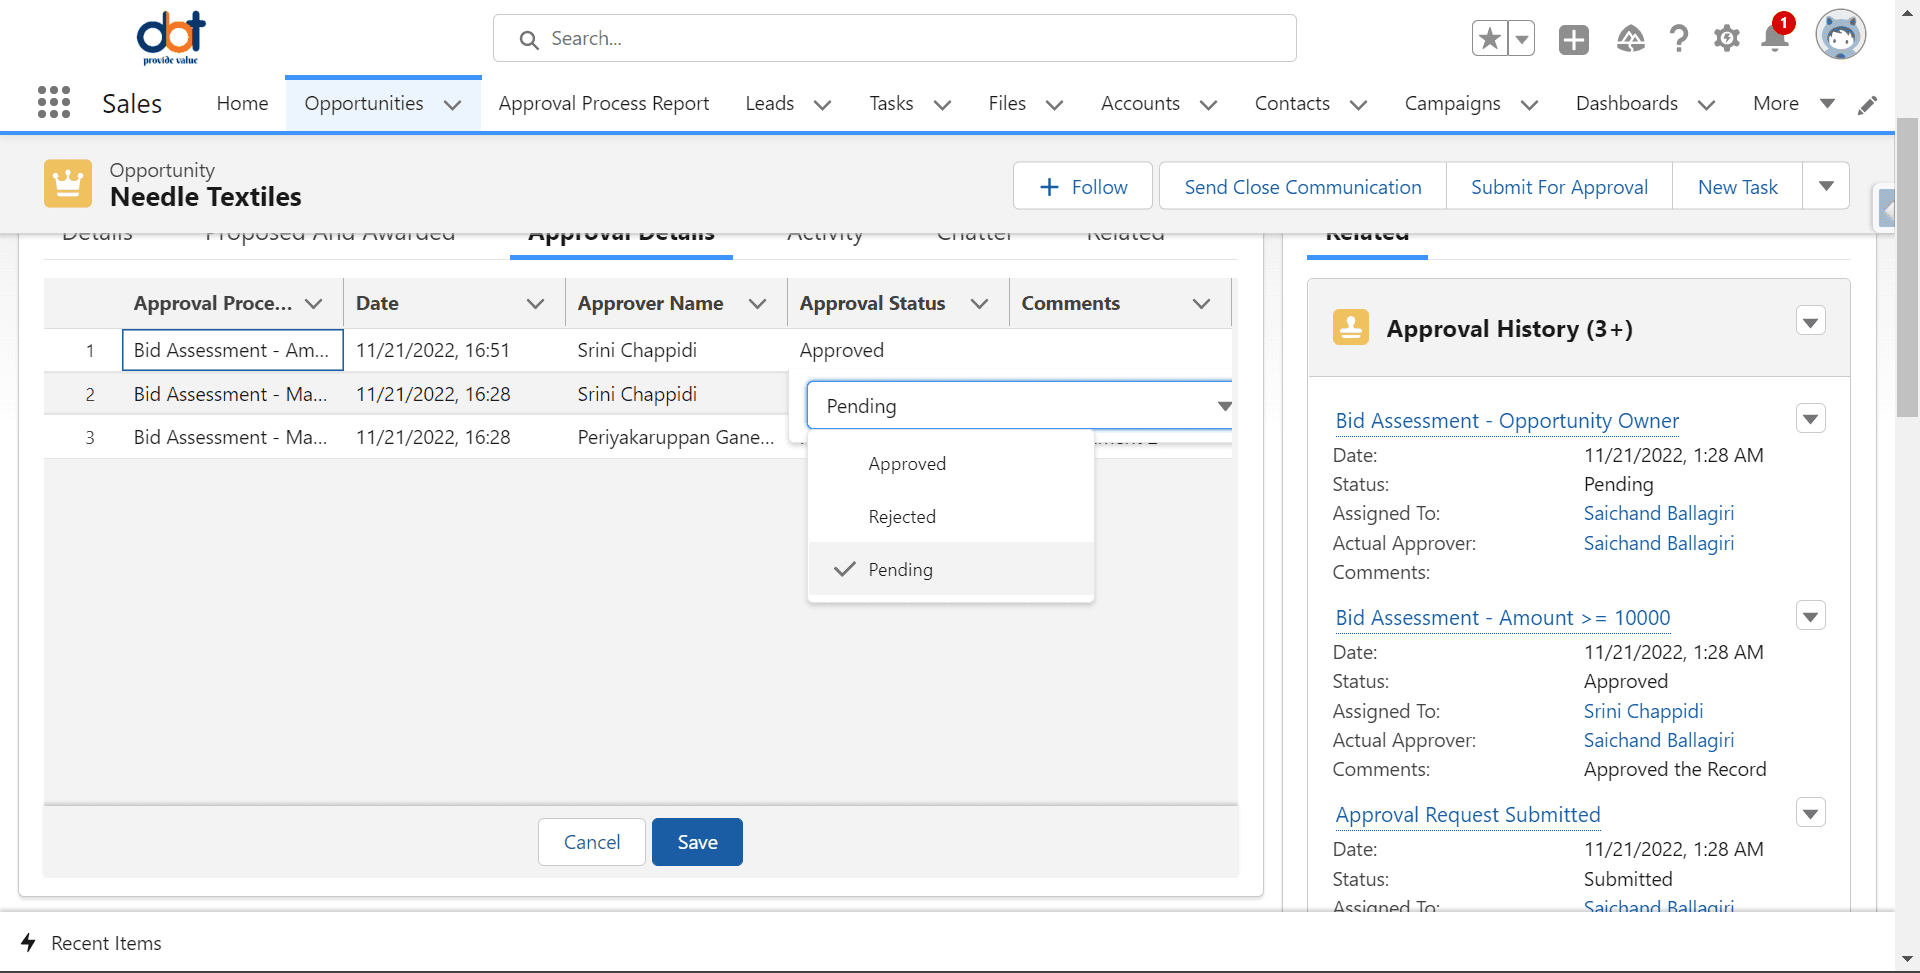The height and width of the screenshot is (973, 1920).
Task: Click the New Task button
Action: (x=1738, y=186)
